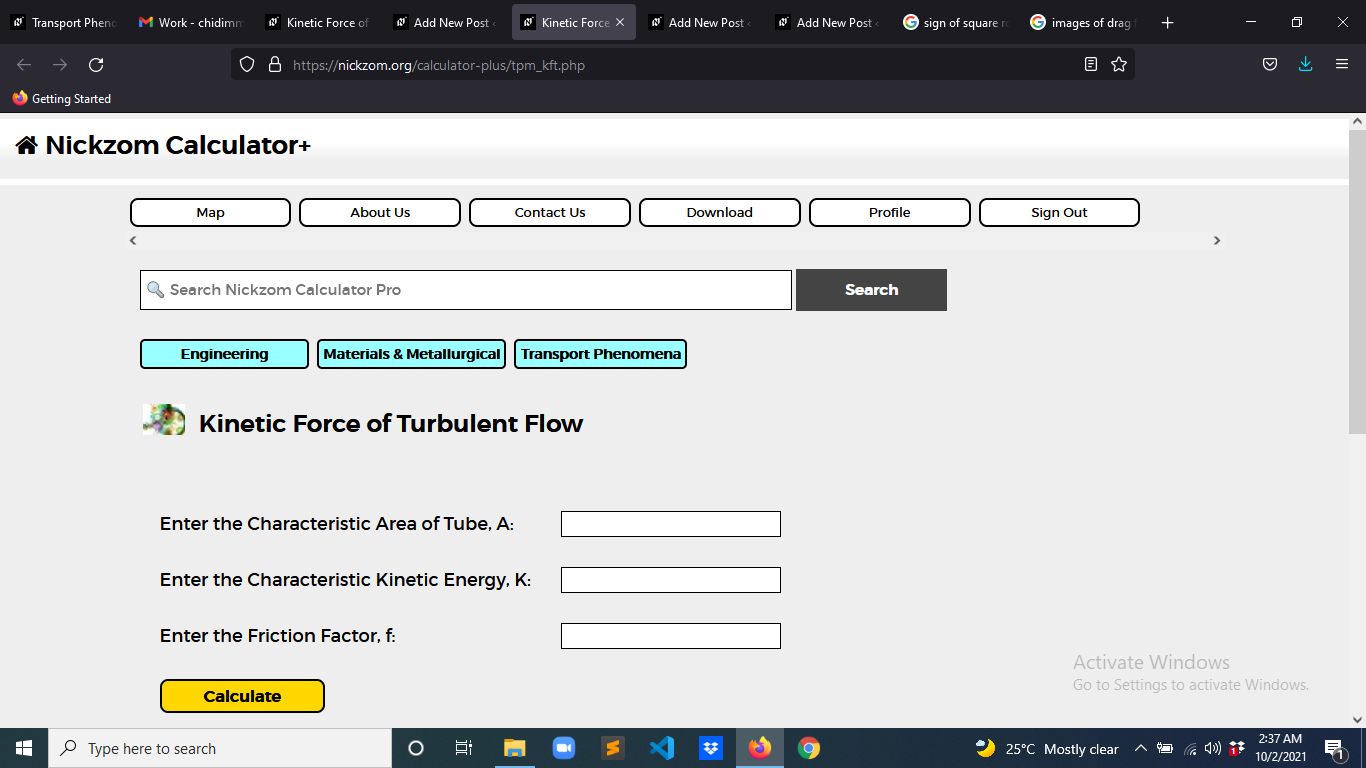Select the Engineering breadcrumb
The height and width of the screenshot is (768, 1366).
[x=224, y=354]
